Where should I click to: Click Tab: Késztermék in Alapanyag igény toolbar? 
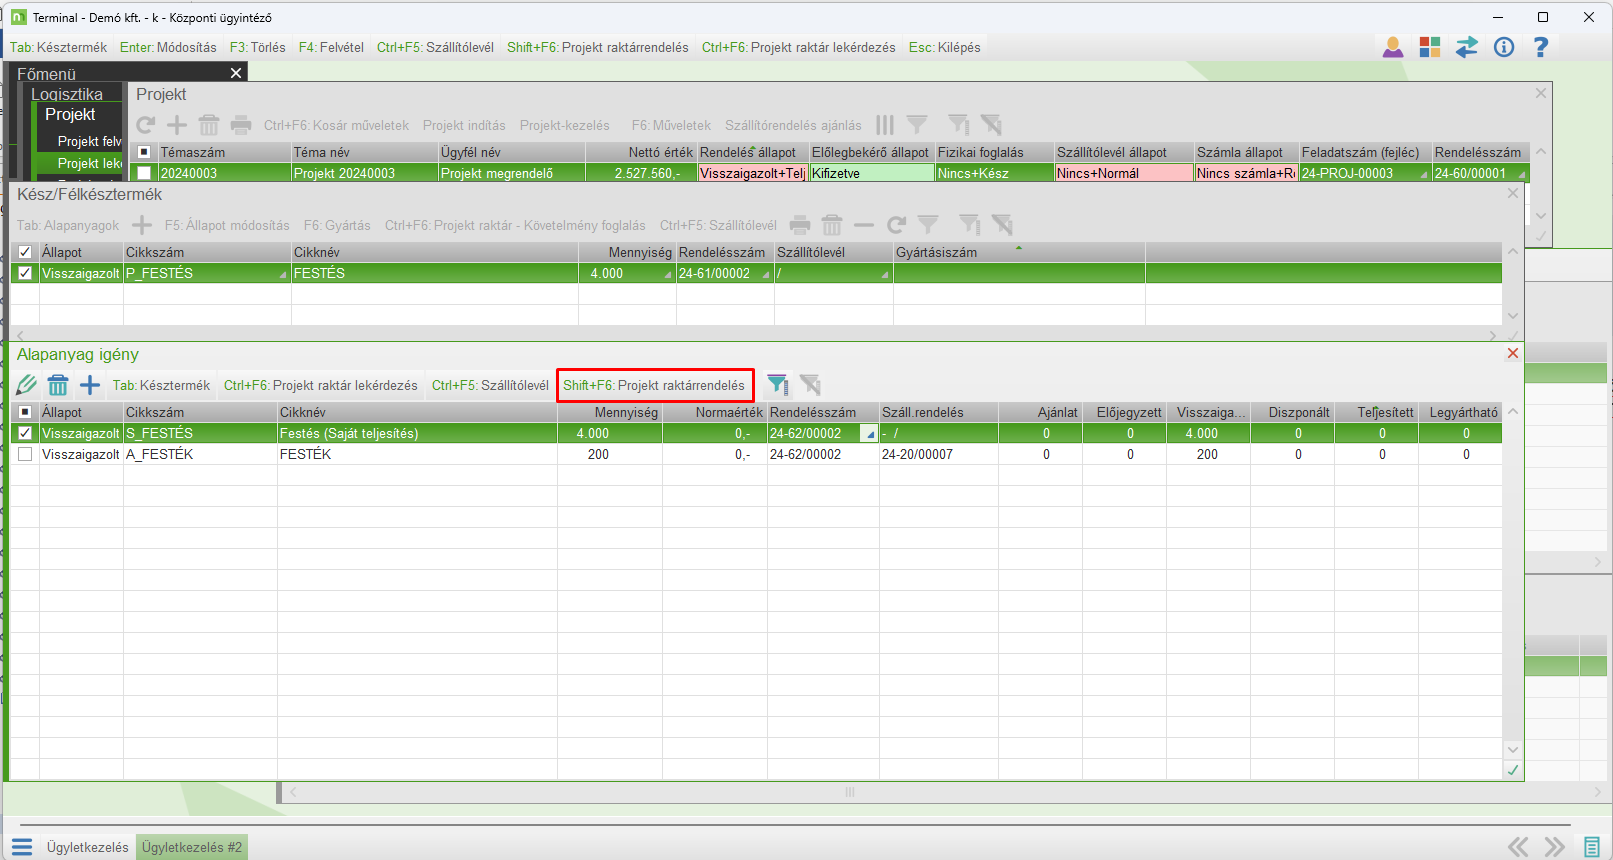[161, 385]
